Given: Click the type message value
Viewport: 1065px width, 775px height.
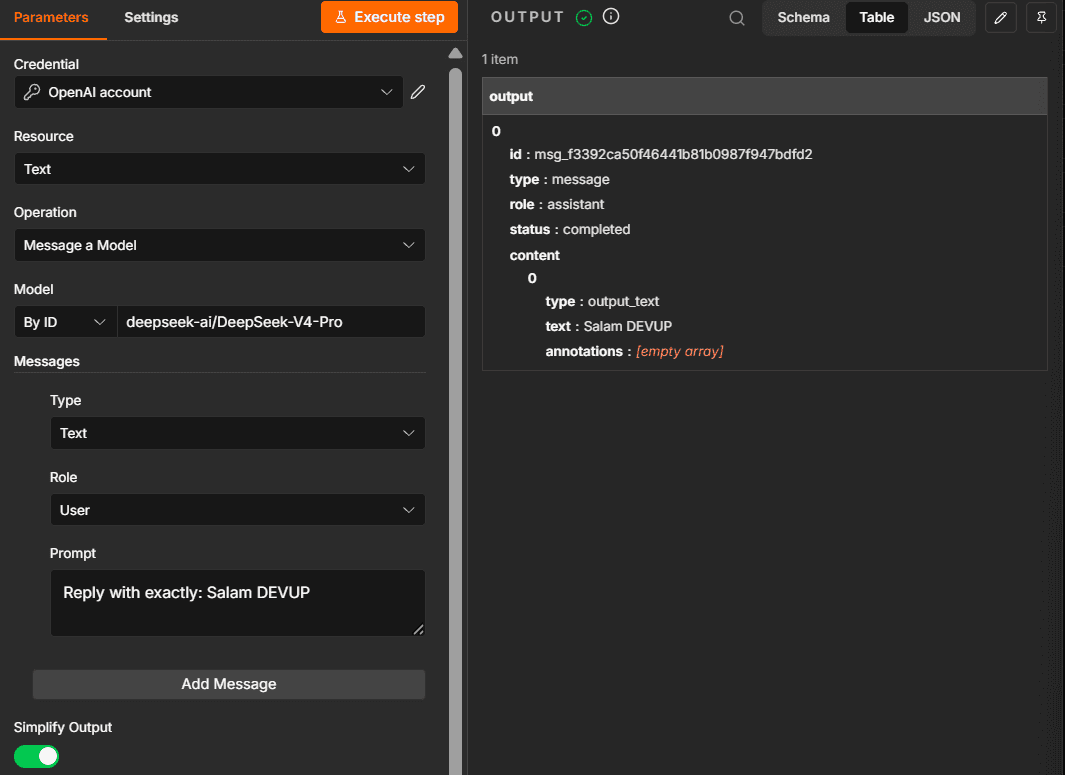Looking at the screenshot, I should [581, 179].
